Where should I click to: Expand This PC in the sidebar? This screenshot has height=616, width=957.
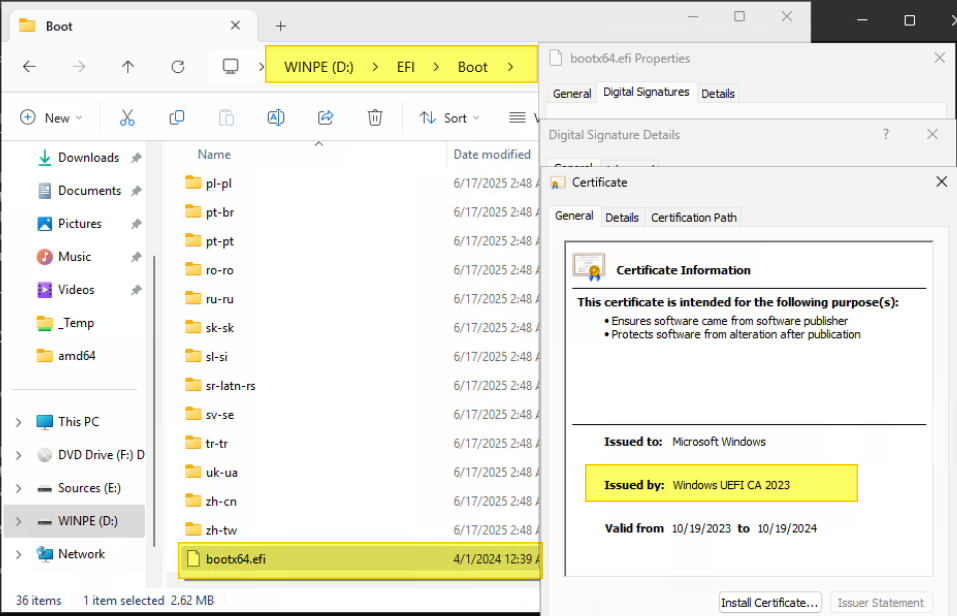pyautogui.click(x=18, y=421)
